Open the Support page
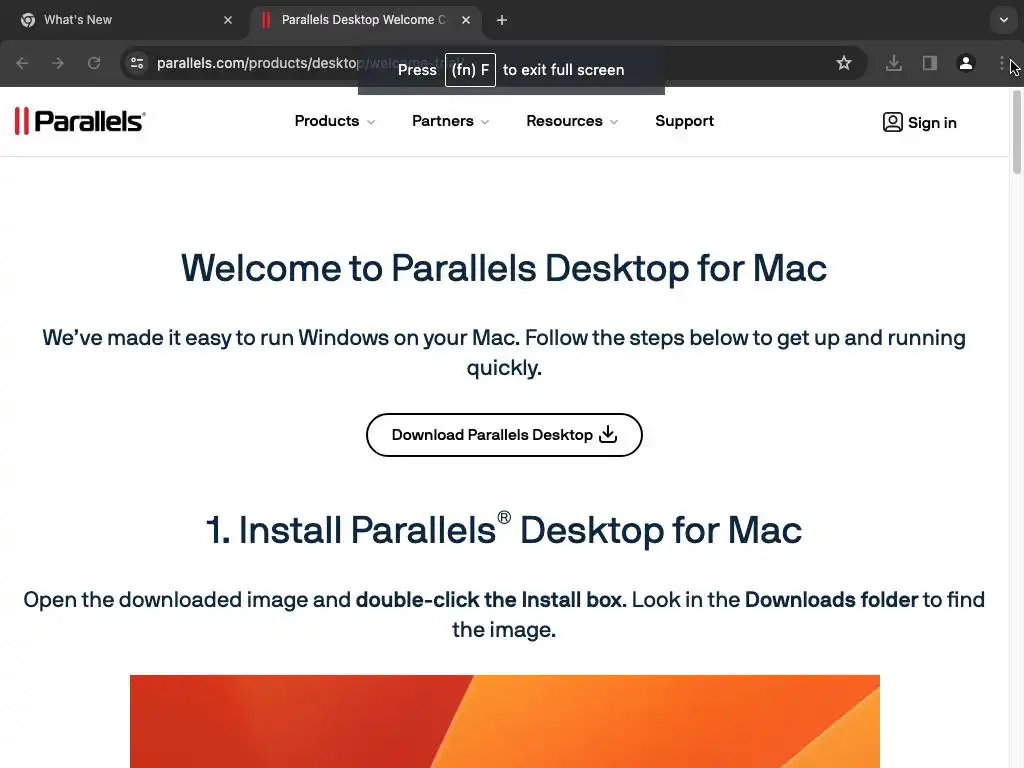The width and height of the screenshot is (1024, 768). tap(684, 121)
